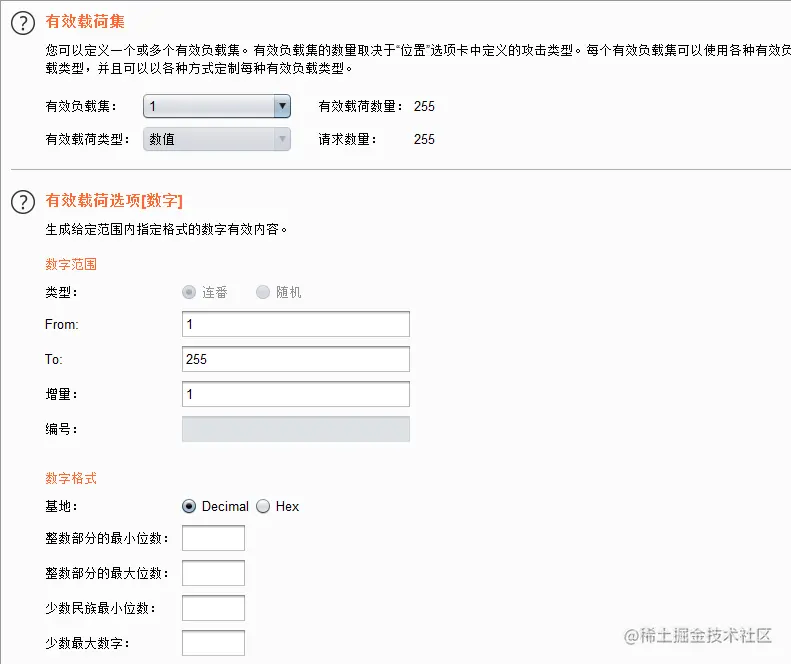Open the 有效负载集 dropdown showing 1
791x664 pixels.
[217, 106]
